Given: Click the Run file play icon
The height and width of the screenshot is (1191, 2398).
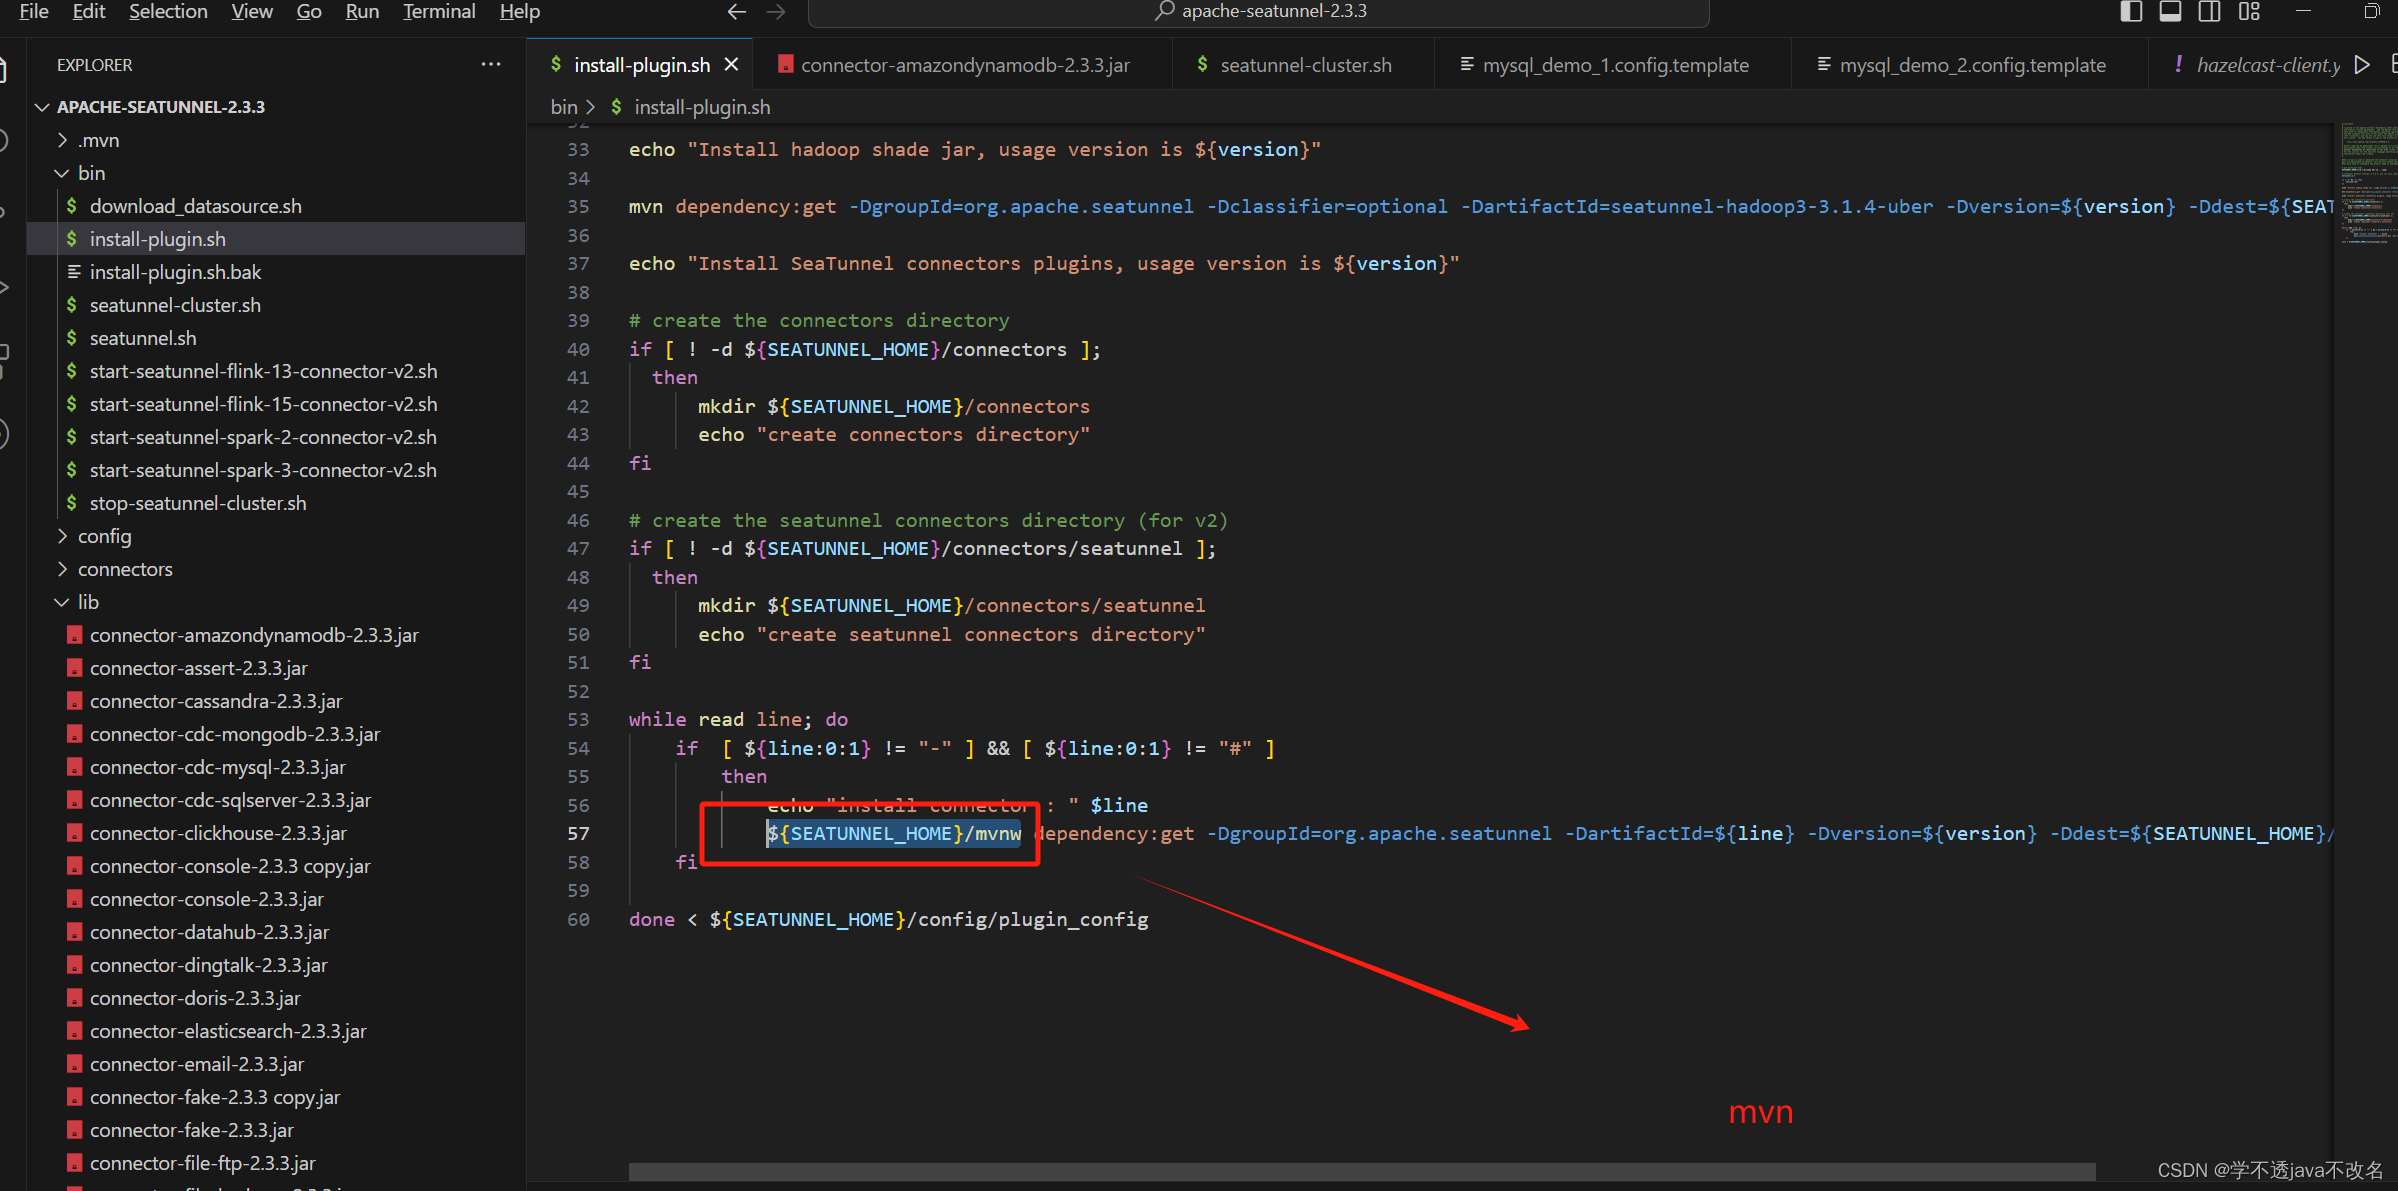Looking at the screenshot, I should click(x=2362, y=65).
